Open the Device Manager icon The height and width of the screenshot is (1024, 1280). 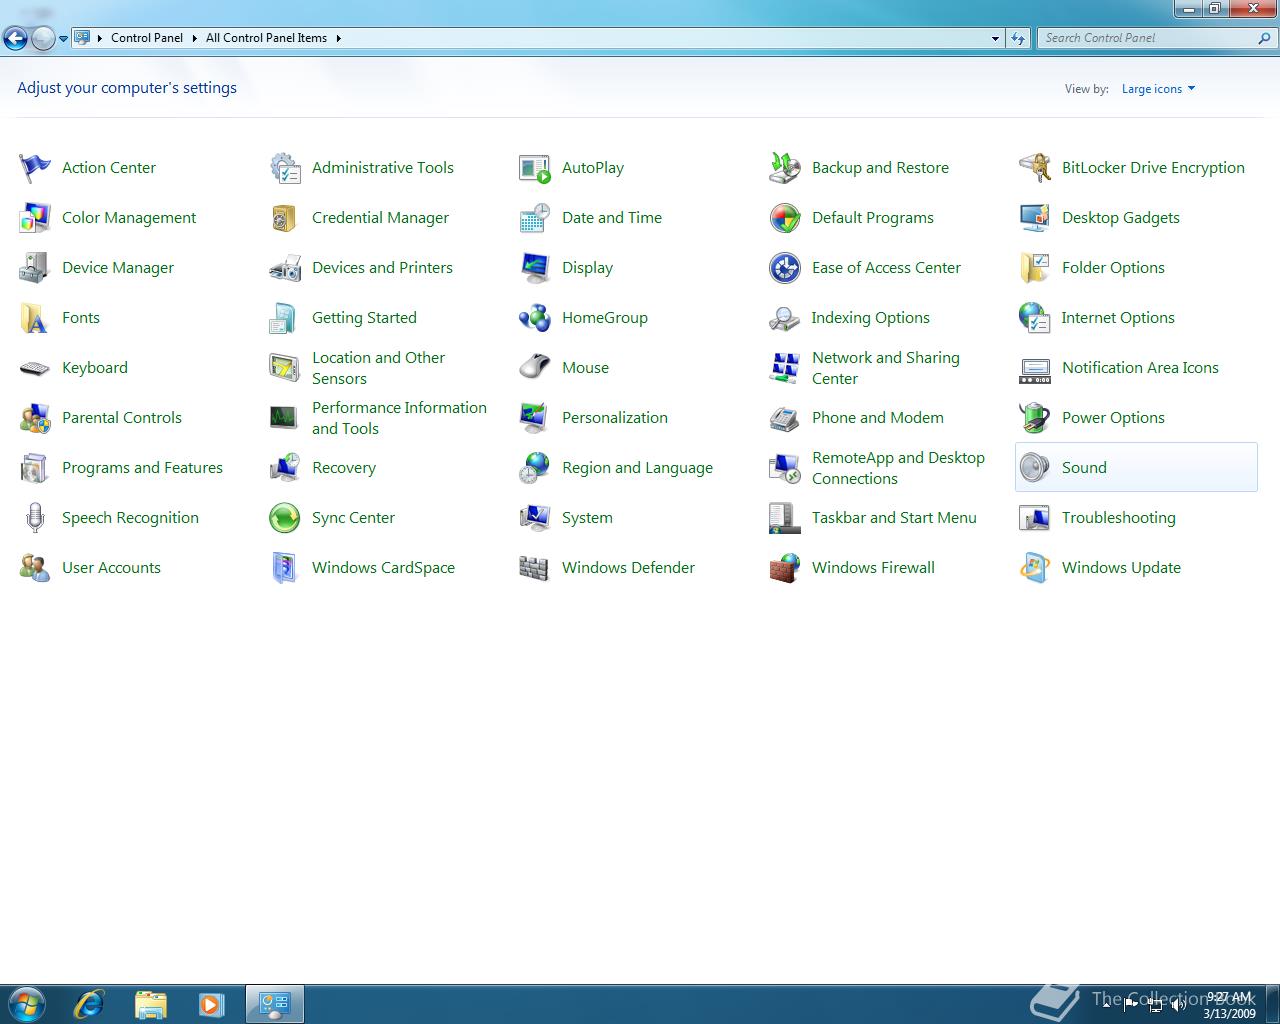(x=35, y=268)
